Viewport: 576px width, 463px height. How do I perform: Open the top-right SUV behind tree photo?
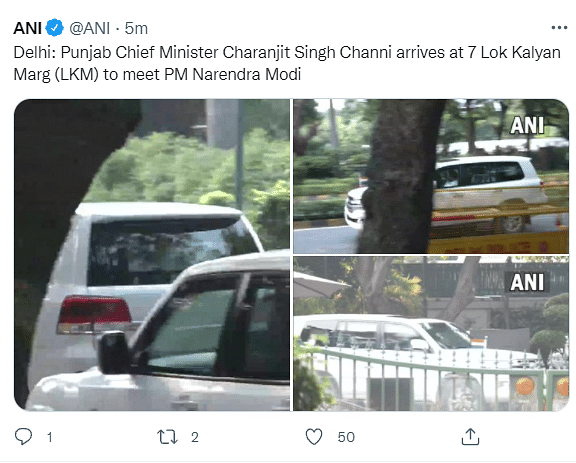coord(431,176)
